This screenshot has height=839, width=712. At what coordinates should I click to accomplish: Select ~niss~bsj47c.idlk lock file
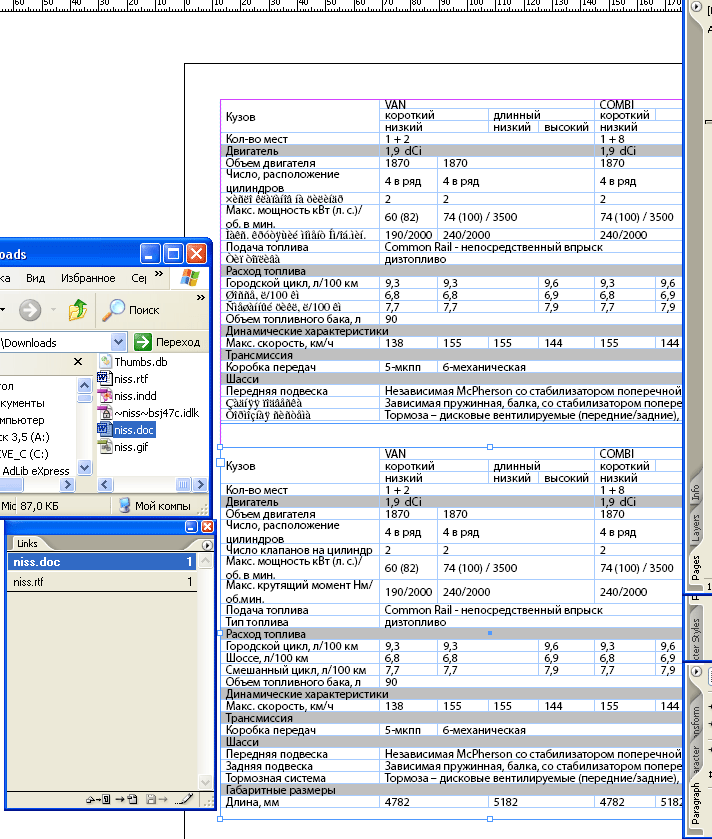149,413
